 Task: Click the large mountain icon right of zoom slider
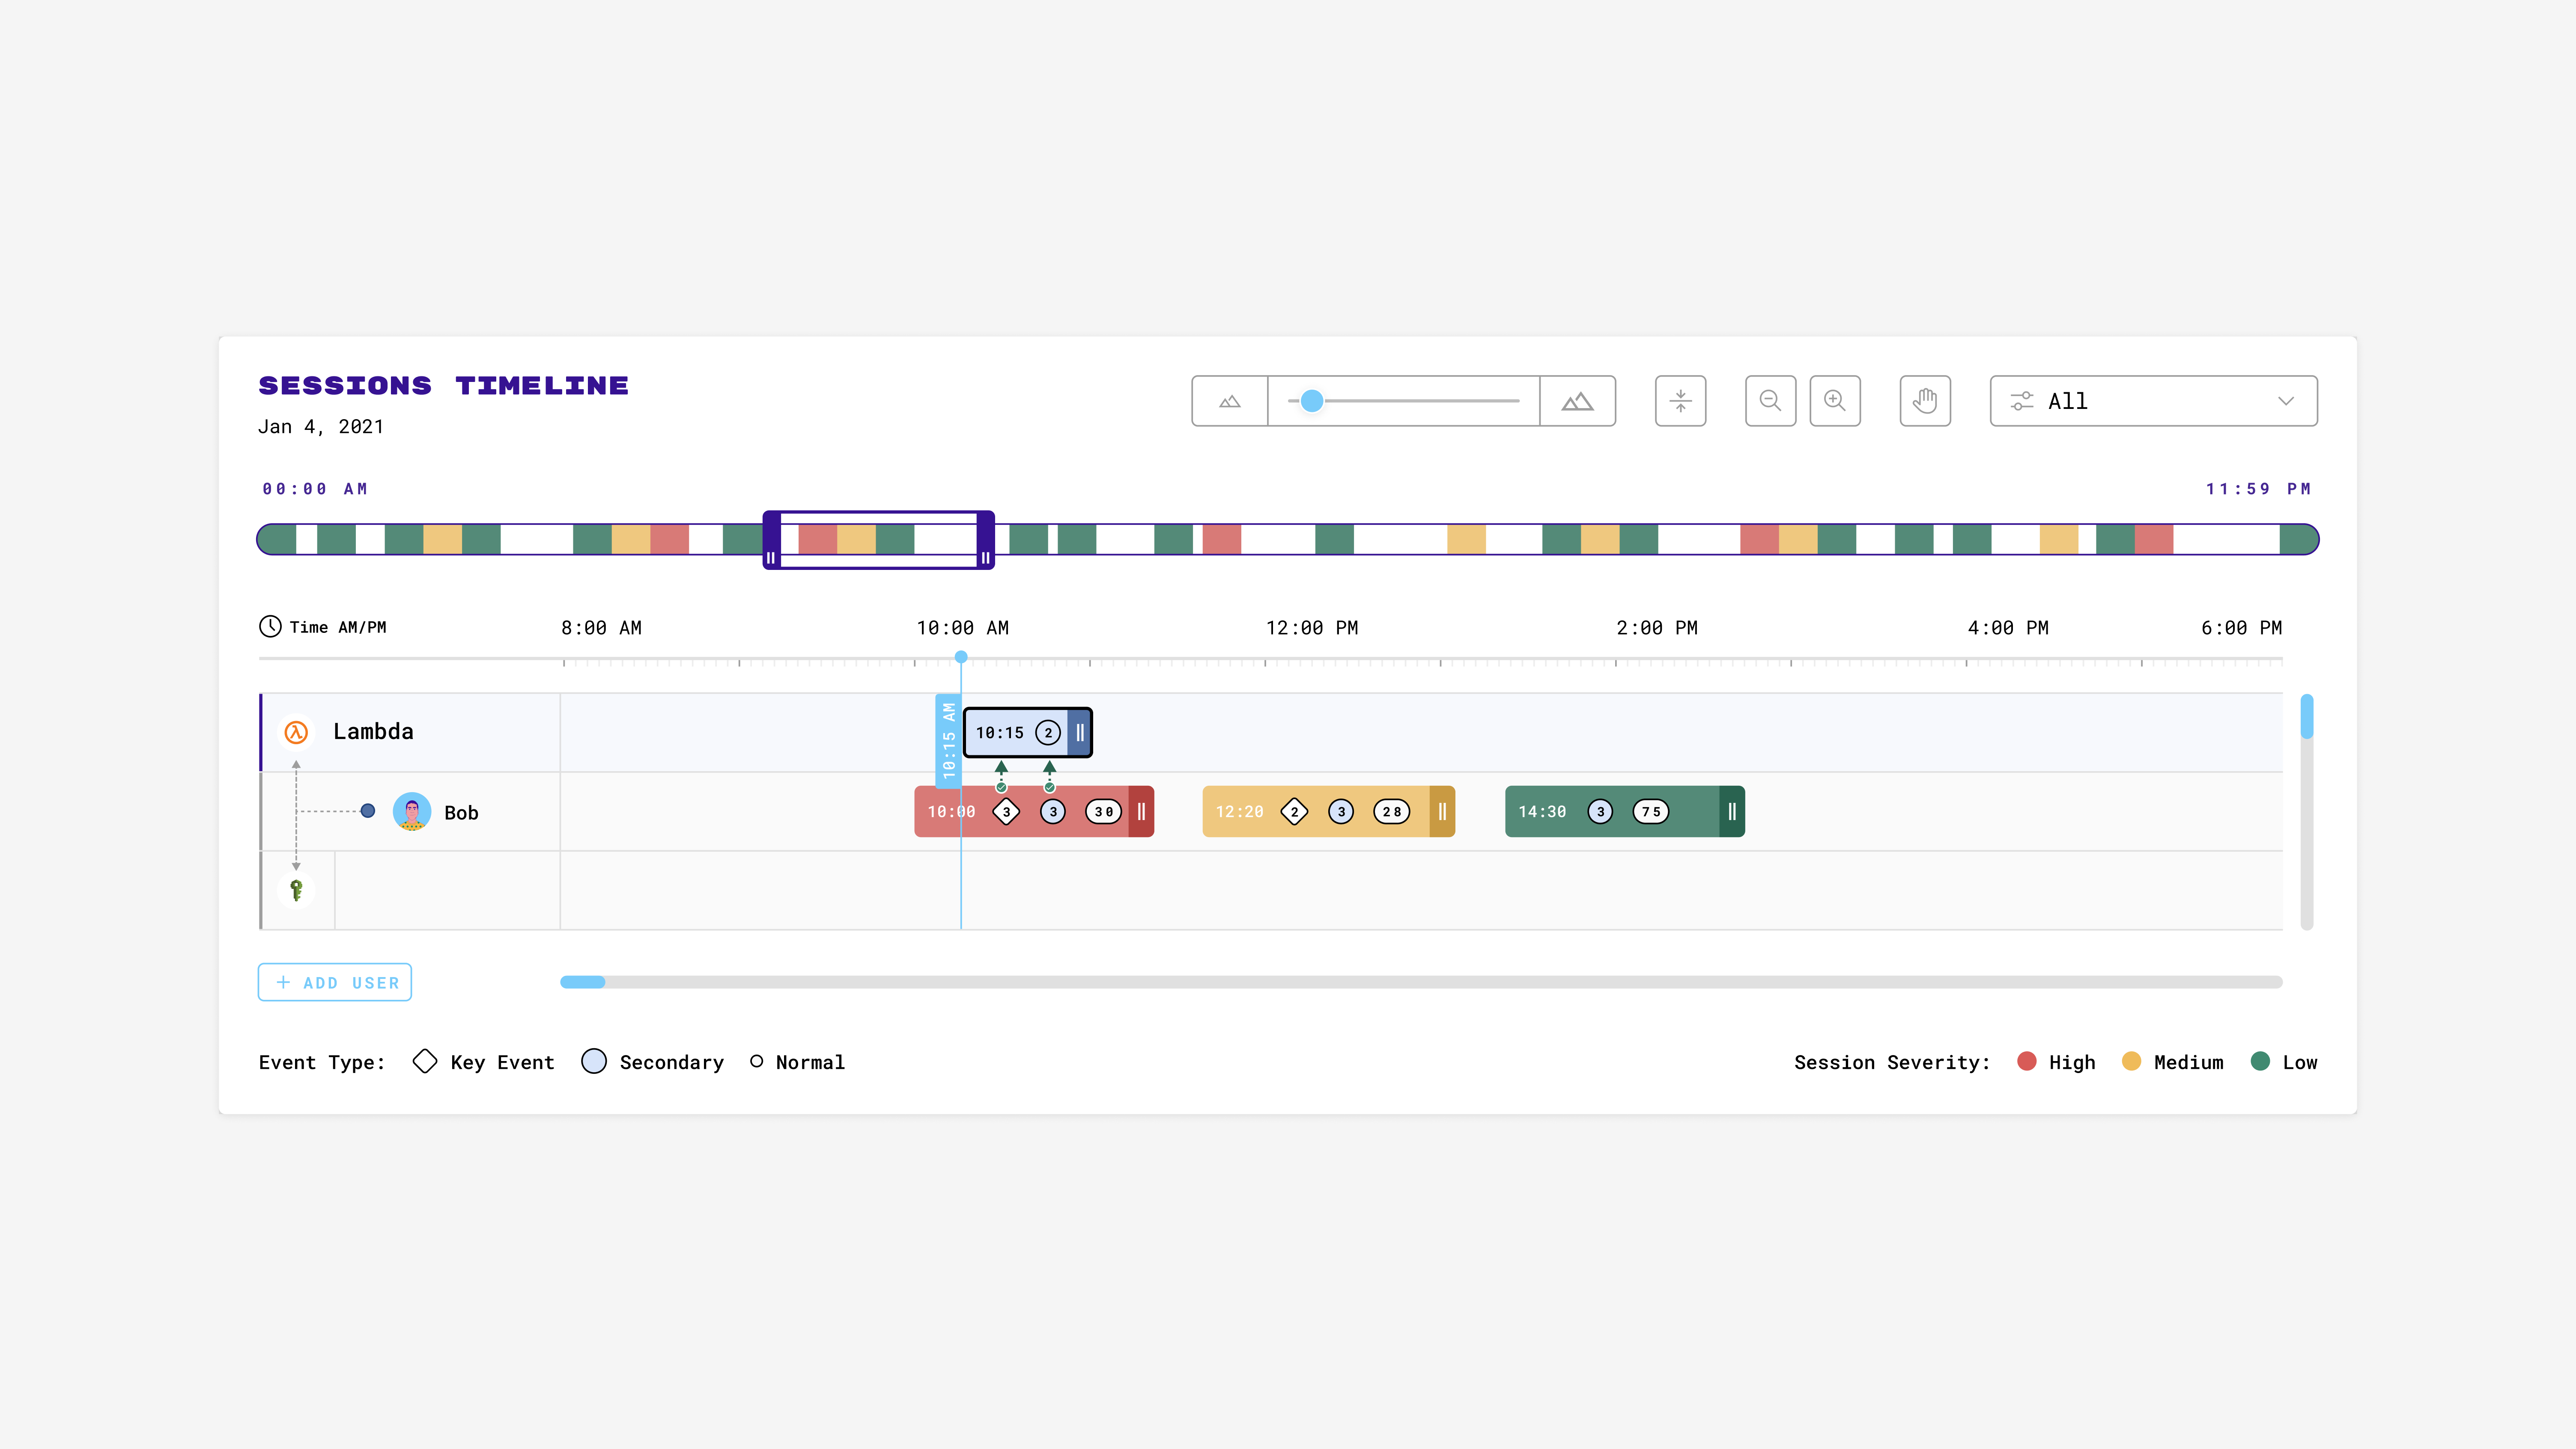point(1577,401)
